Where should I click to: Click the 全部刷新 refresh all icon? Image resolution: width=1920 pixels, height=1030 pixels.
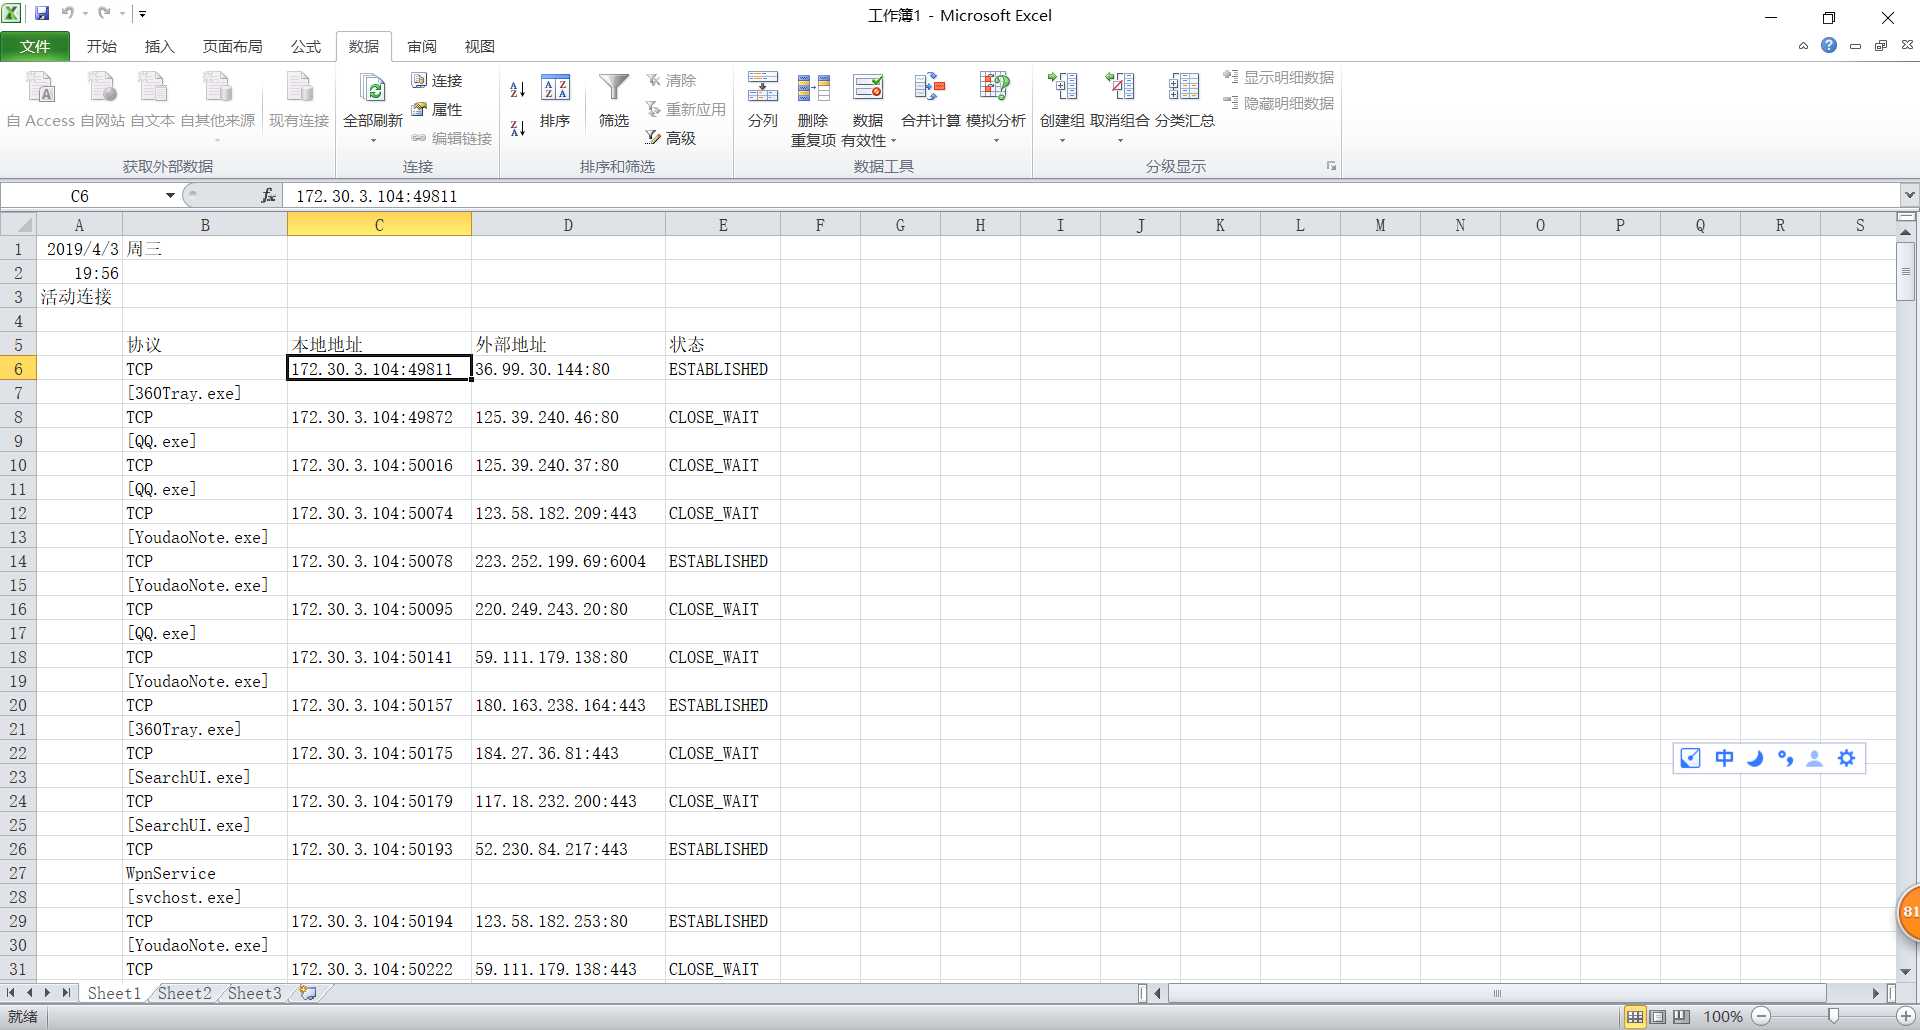[x=373, y=88]
